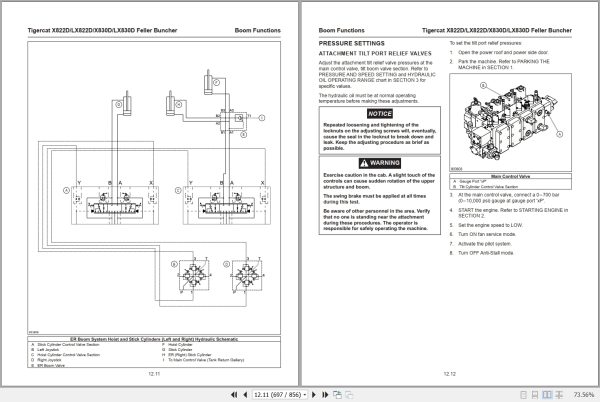Go to the first page
This screenshot has height=402, width=600.
[234, 395]
